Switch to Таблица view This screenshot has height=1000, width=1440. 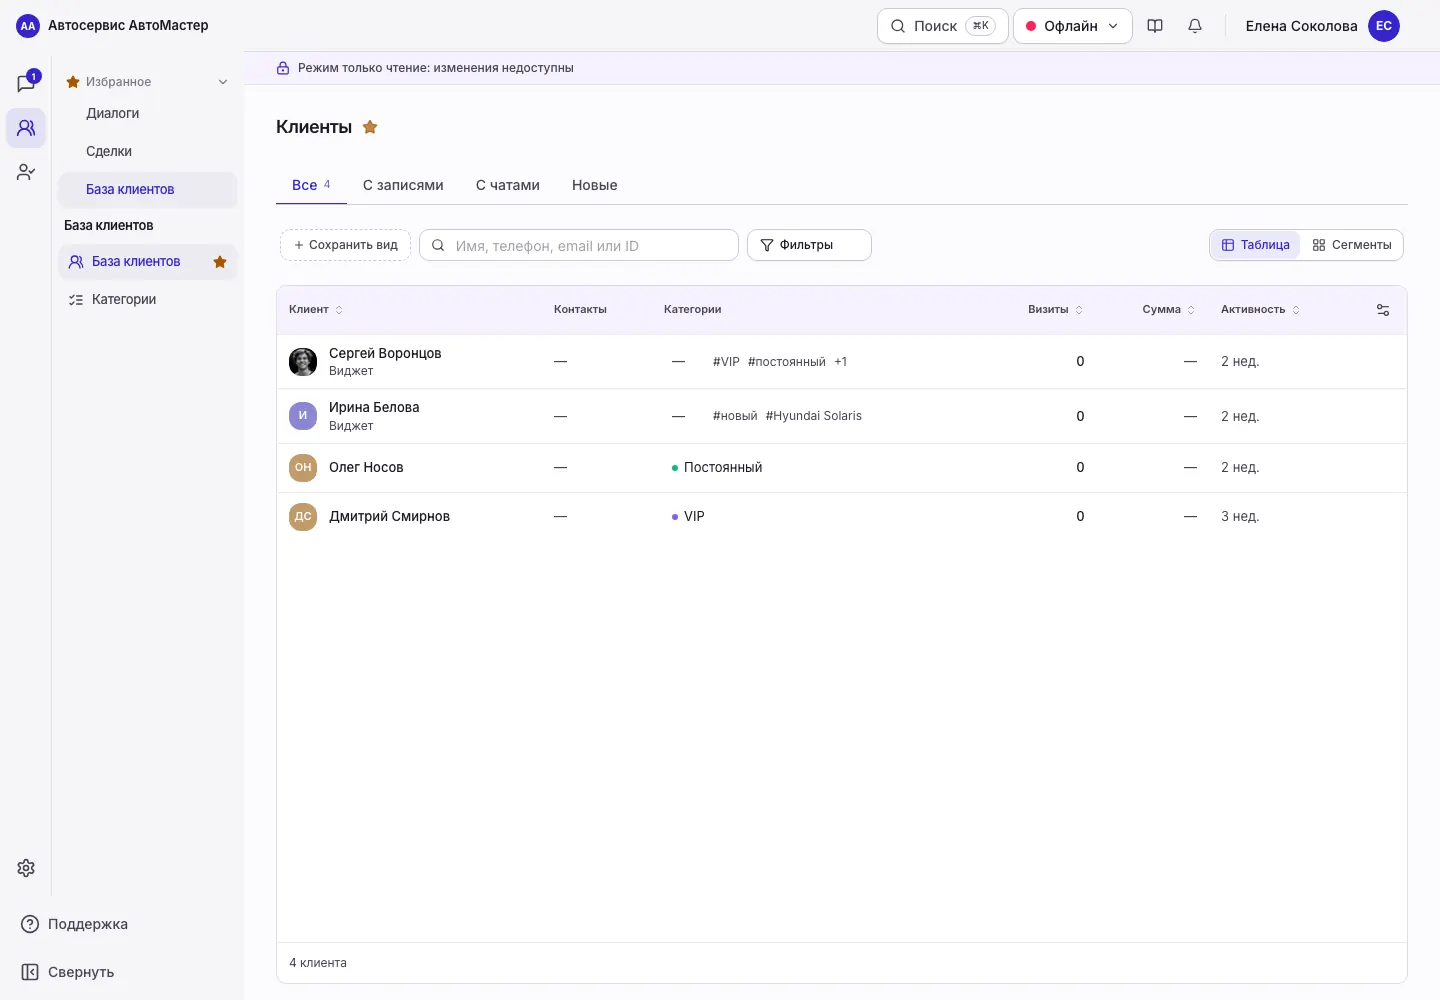(x=1255, y=245)
